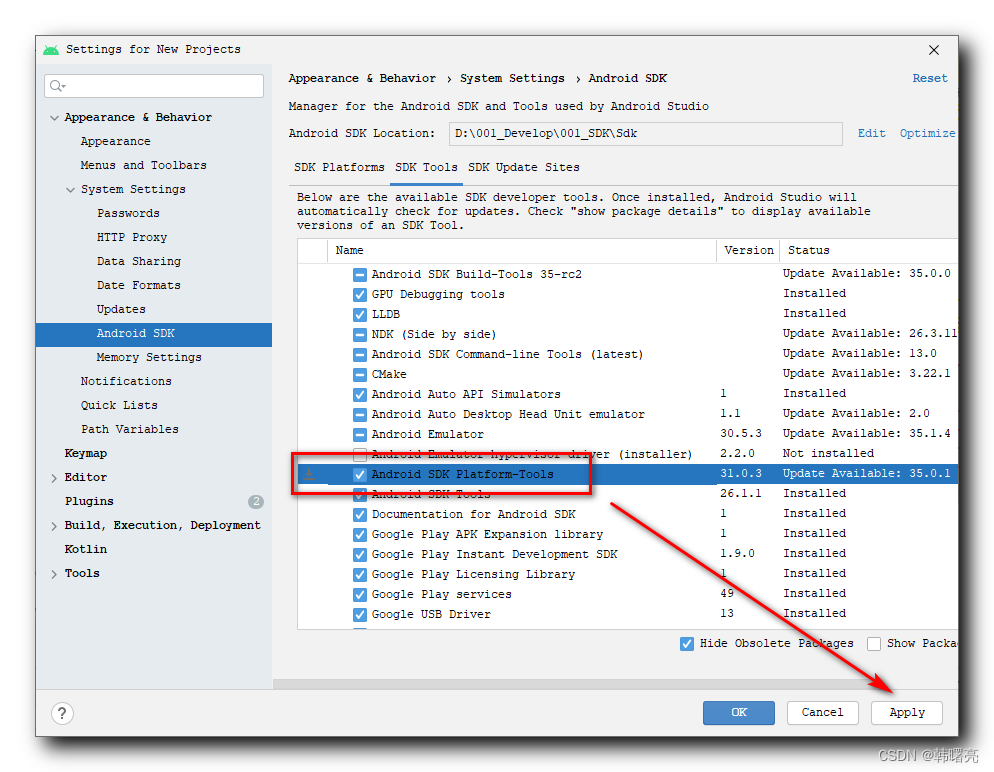Uncheck Google Play services checkbox
Image resolution: width=994 pixels, height=772 pixels.
pos(359,595)
